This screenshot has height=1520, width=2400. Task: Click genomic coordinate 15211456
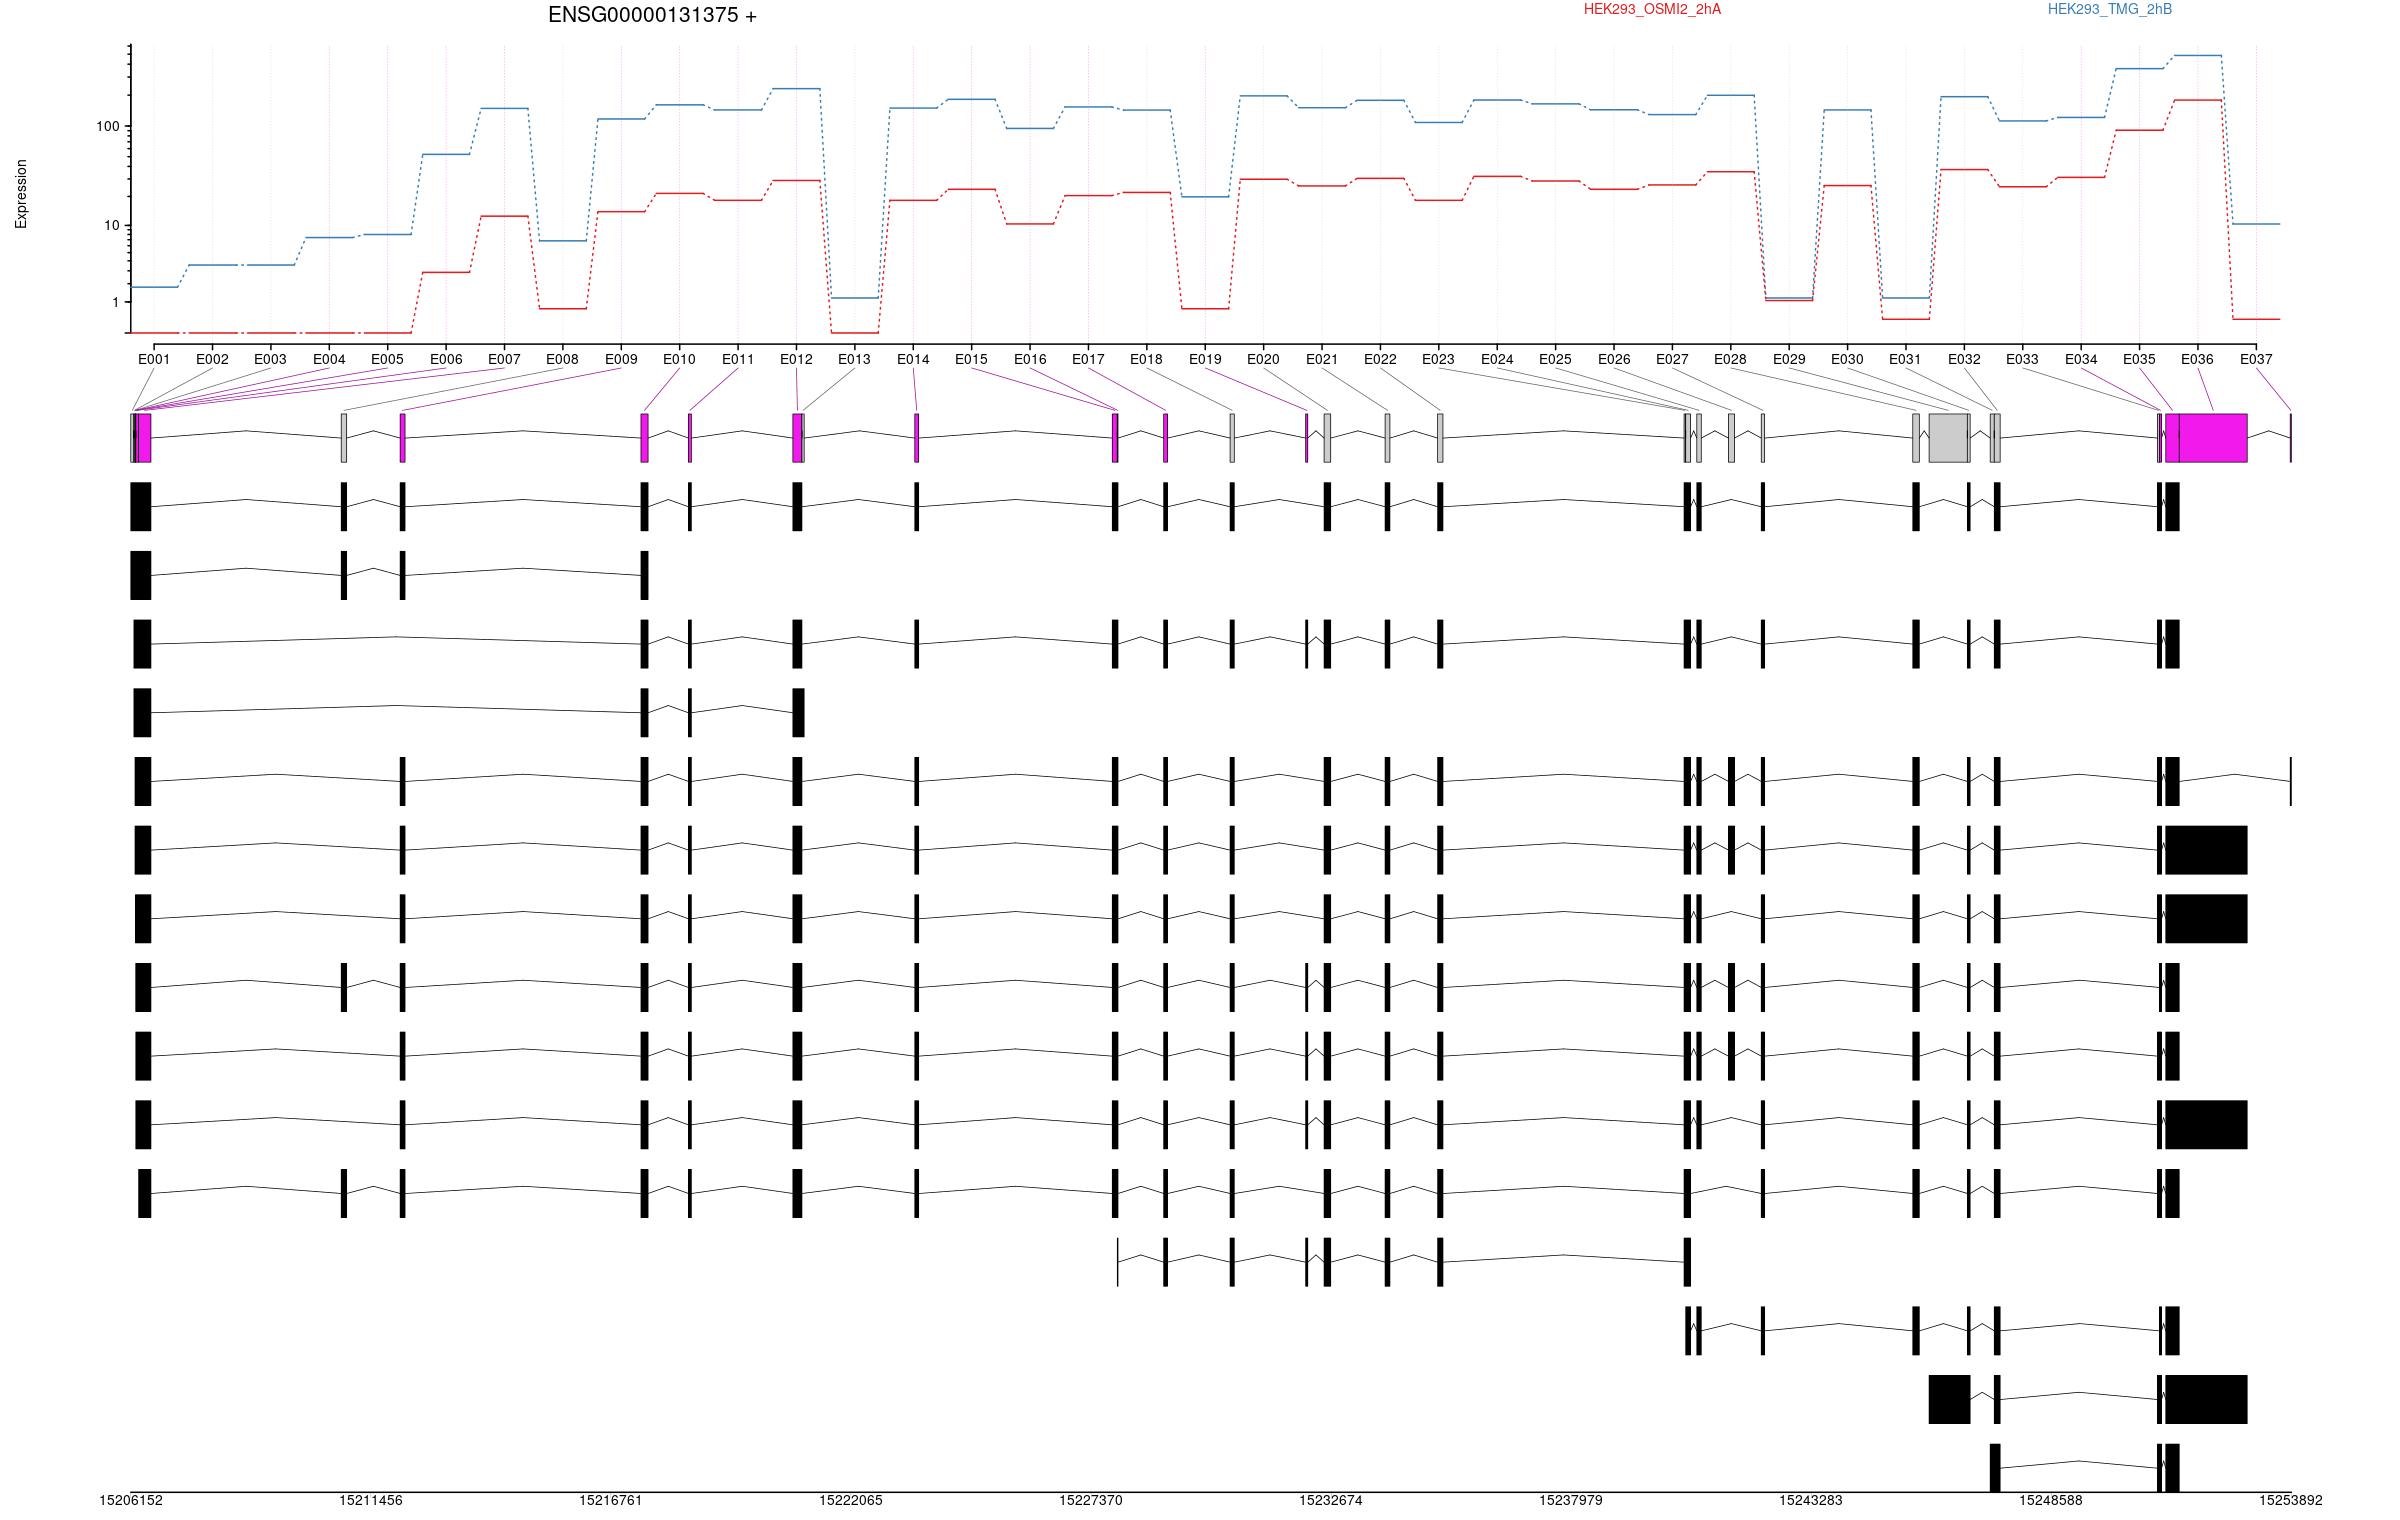371,1500
